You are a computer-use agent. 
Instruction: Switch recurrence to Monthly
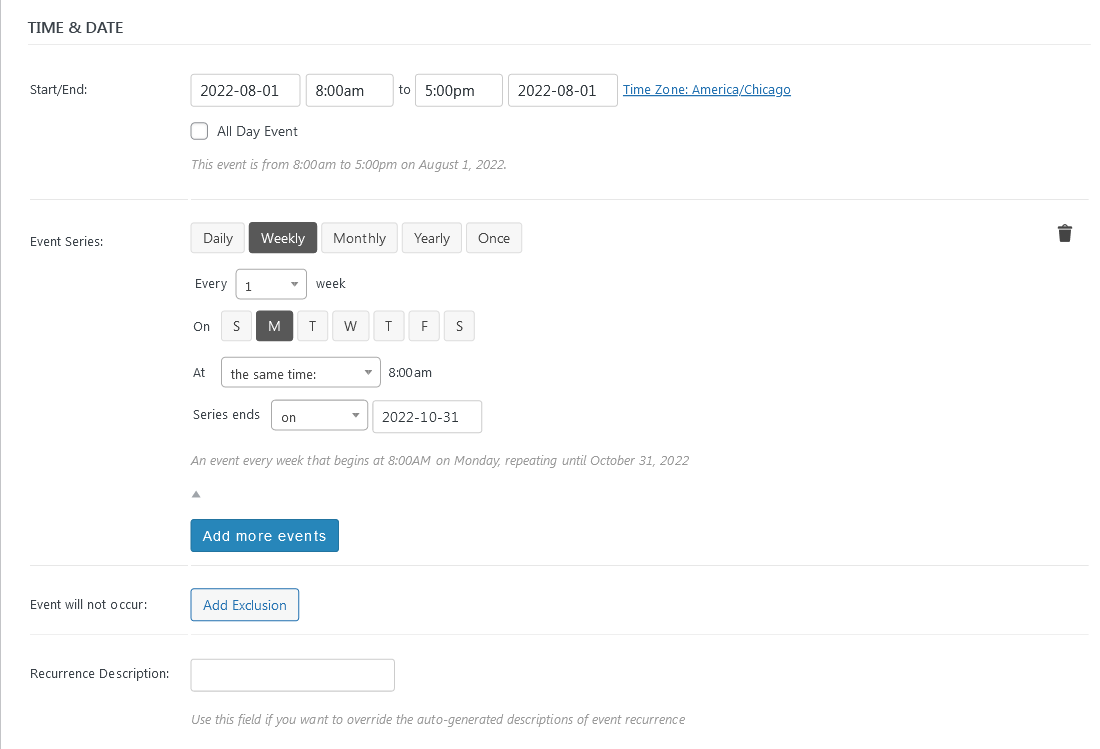tap(359, 238)
